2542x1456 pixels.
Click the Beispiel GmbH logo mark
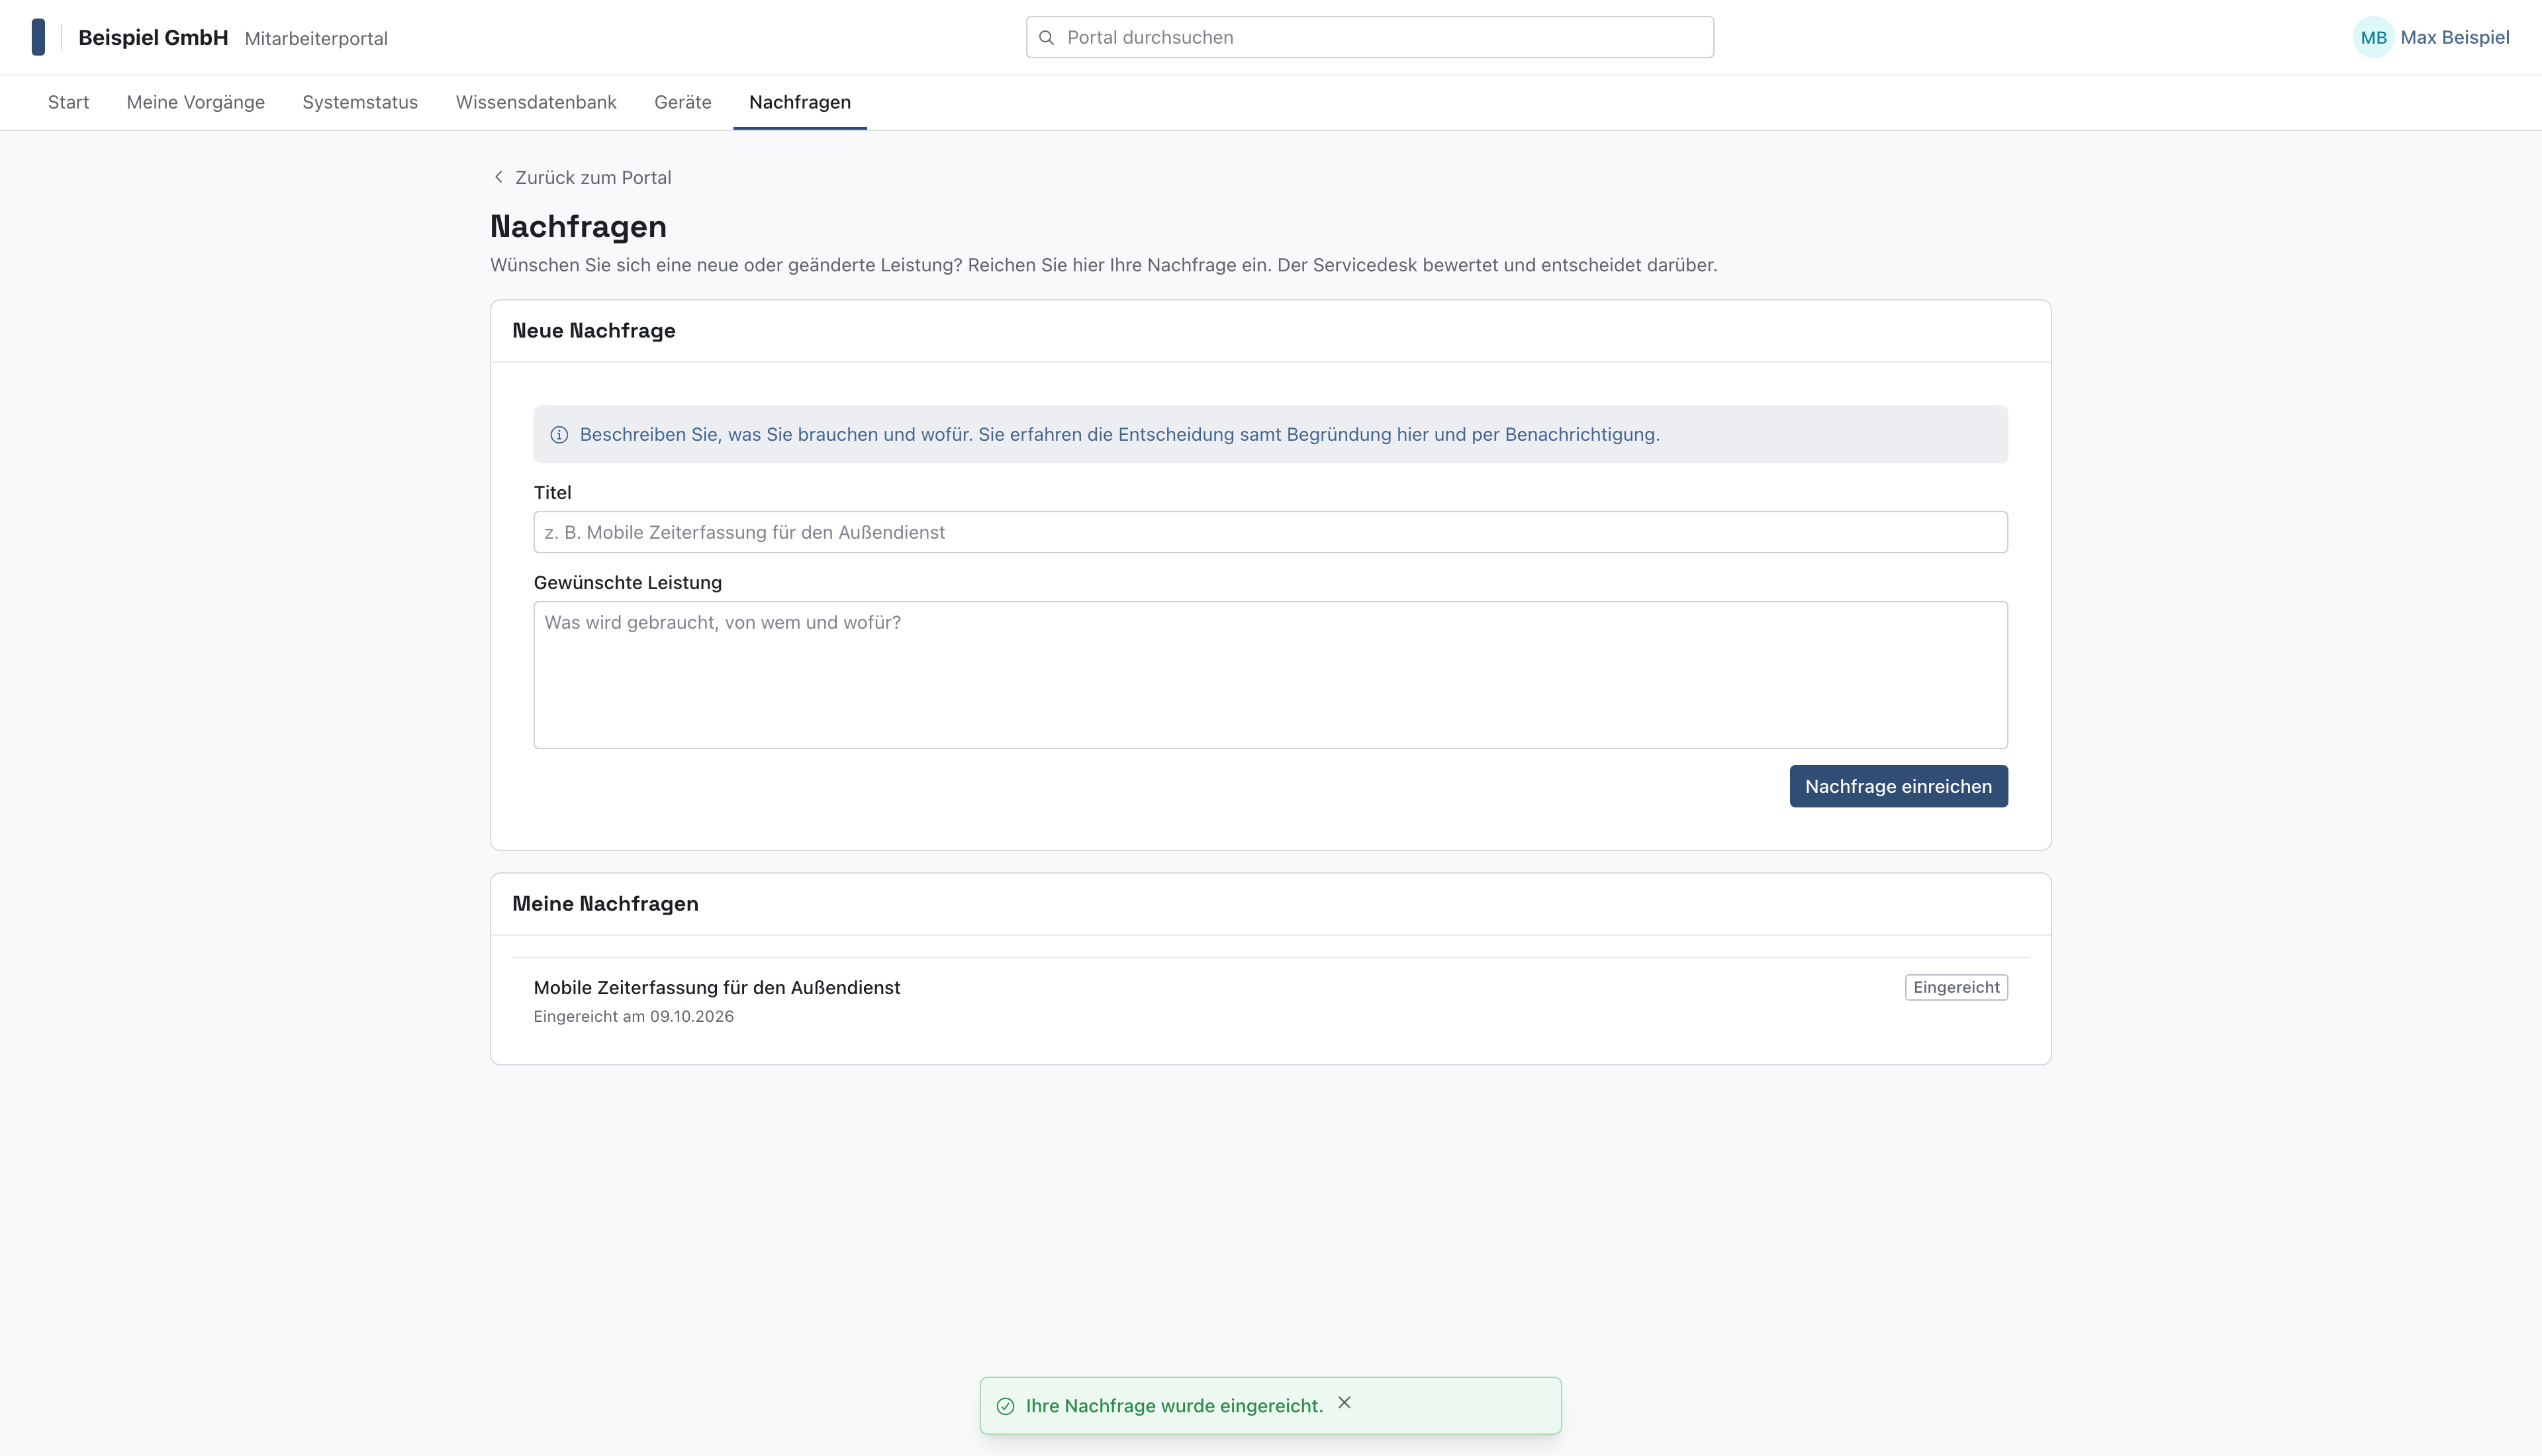[x=38, y=37]
